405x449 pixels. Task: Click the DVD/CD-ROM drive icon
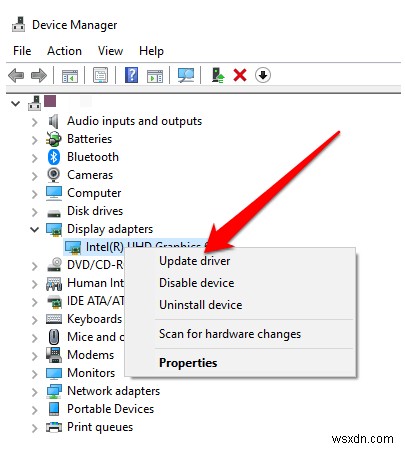pos(54,265)
